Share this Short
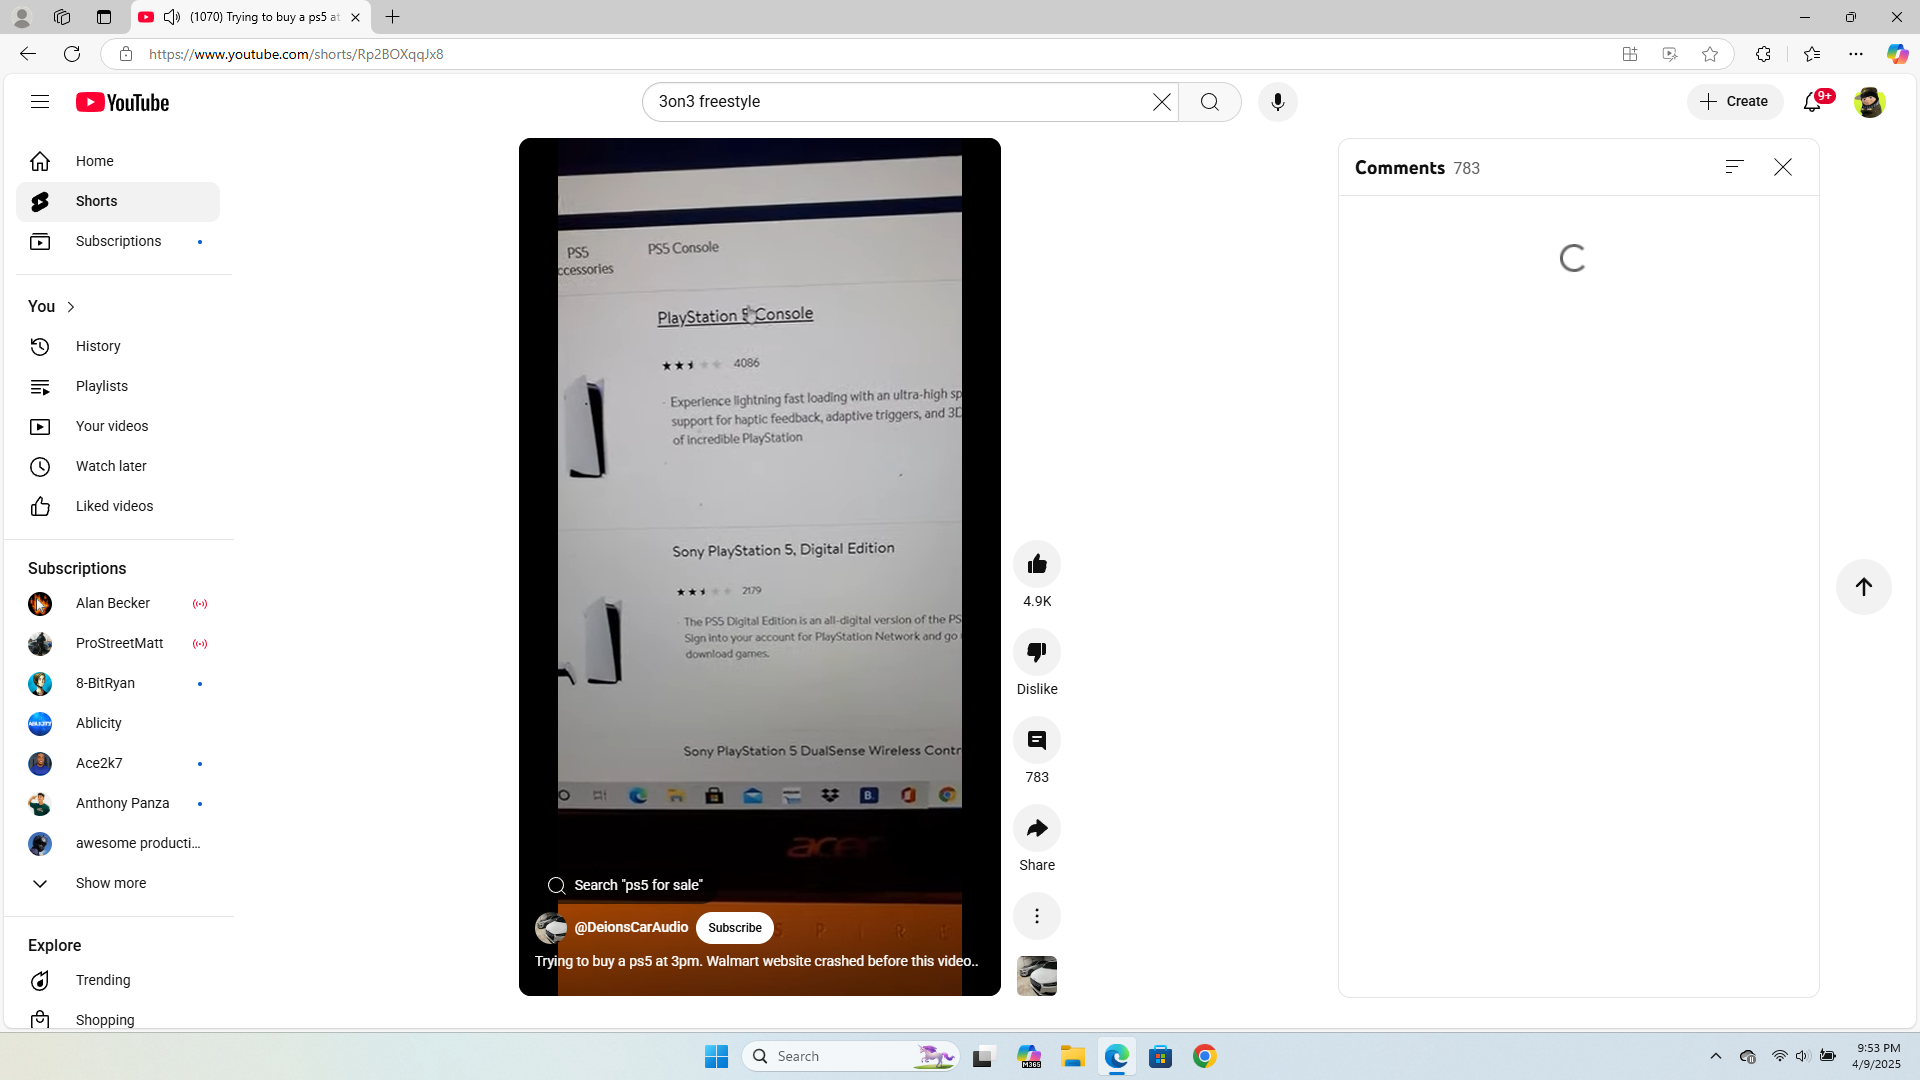This screenshot has width=1920, height=1080. click(1037, 828)
